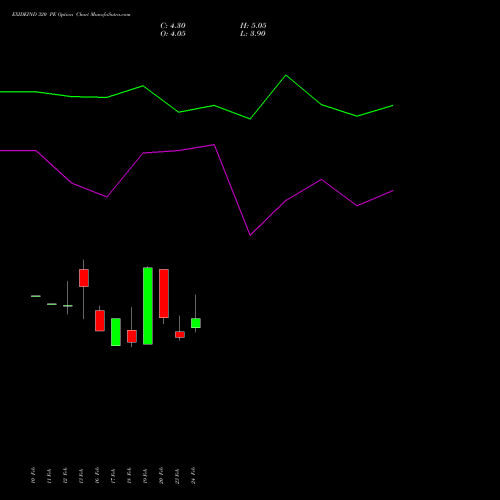This screenshot has width=500, height=500.
Task: Click the red candle for 13 Feb
Action: tap(84, 278)
